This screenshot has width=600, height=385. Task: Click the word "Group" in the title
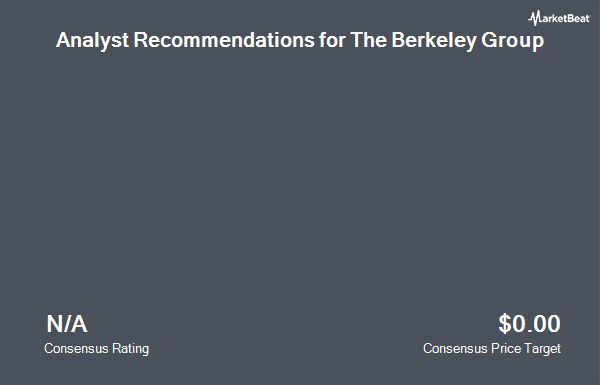coord(512,41)
